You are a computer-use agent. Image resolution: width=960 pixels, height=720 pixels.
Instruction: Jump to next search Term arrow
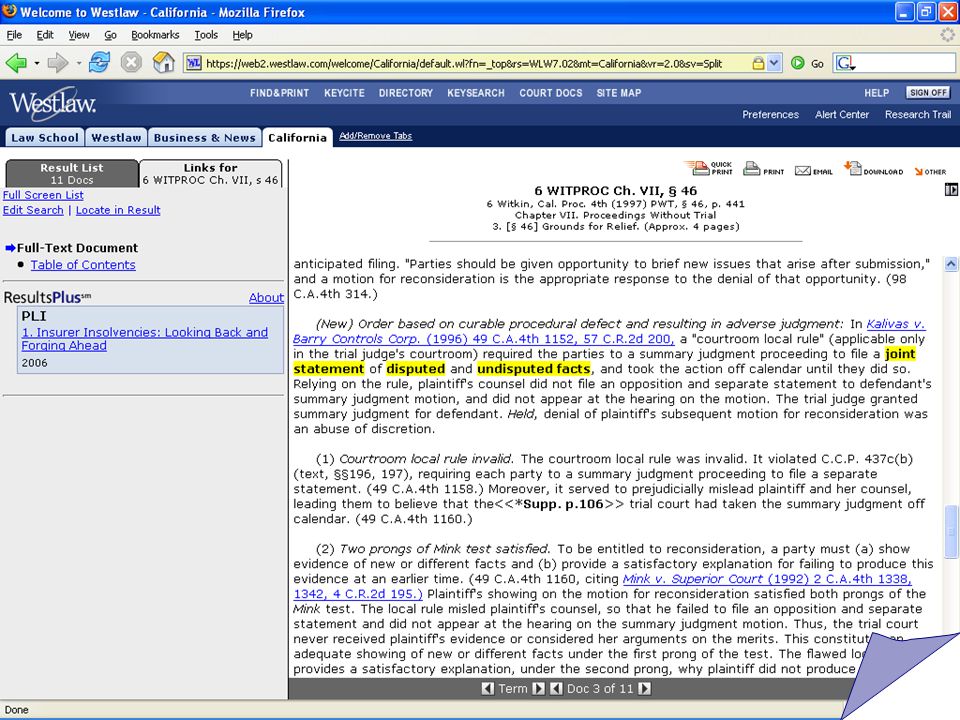click(x=538, y=689)
